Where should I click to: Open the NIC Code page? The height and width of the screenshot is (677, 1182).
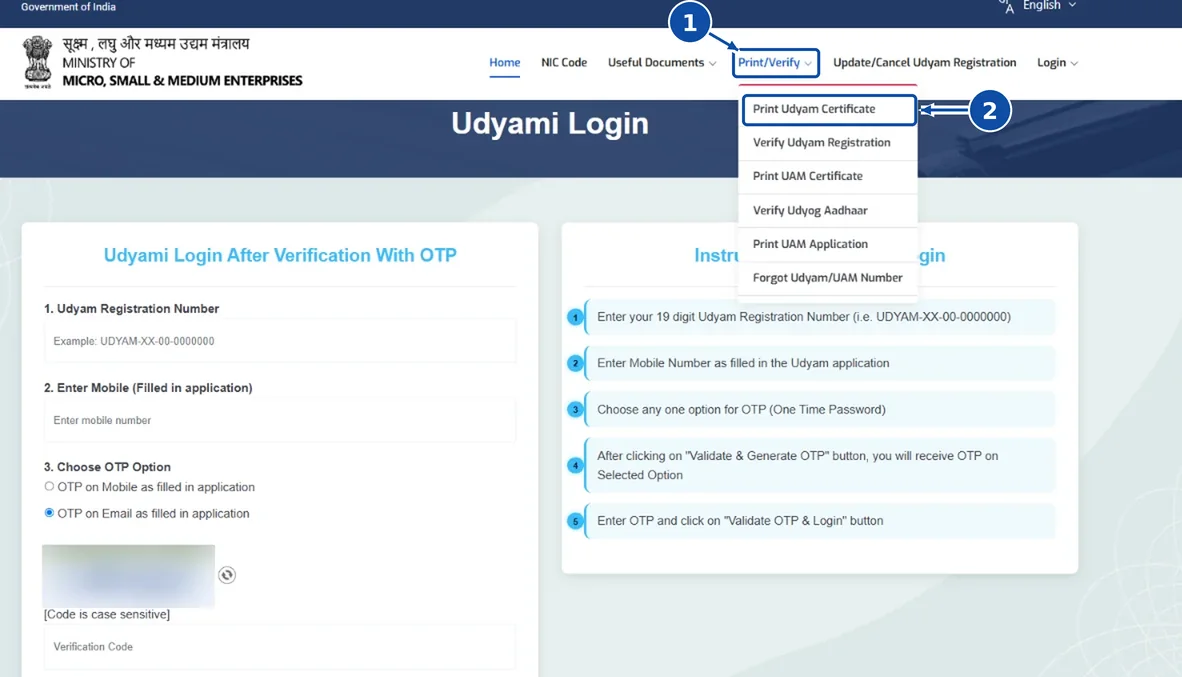[x=564, y=63]
